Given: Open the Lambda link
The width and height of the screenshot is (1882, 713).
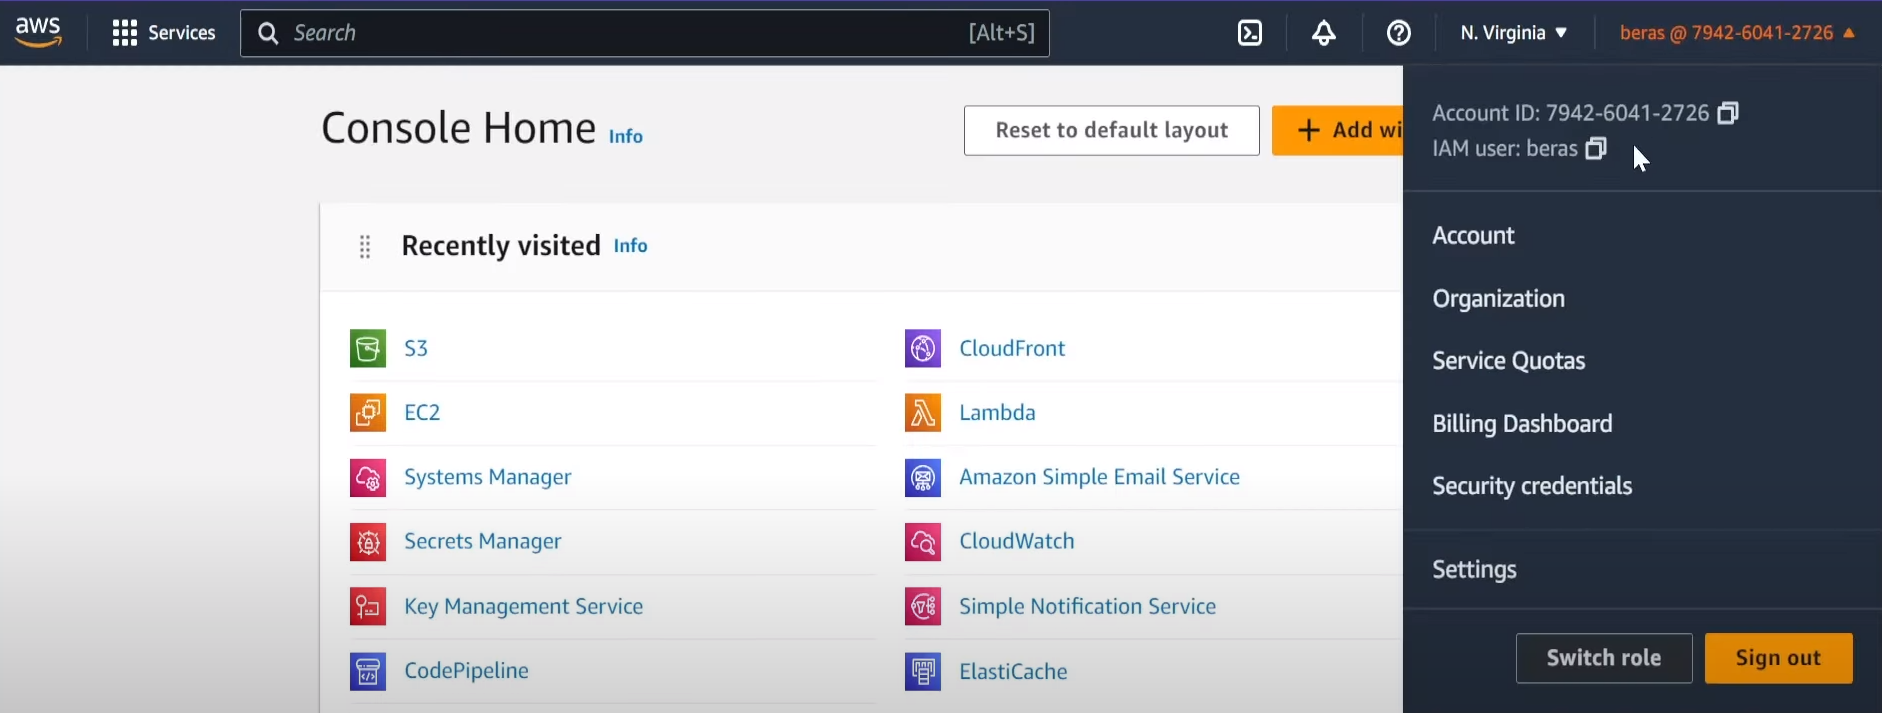Looking at the screenshot, I should [x=997, y=412].
